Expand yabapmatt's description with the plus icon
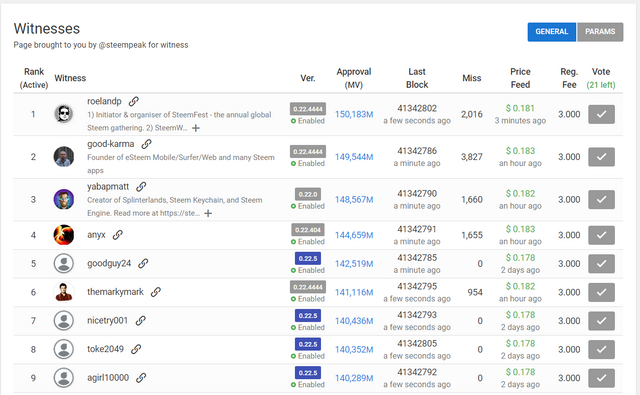The image size is (640, 395). point(208,213)
